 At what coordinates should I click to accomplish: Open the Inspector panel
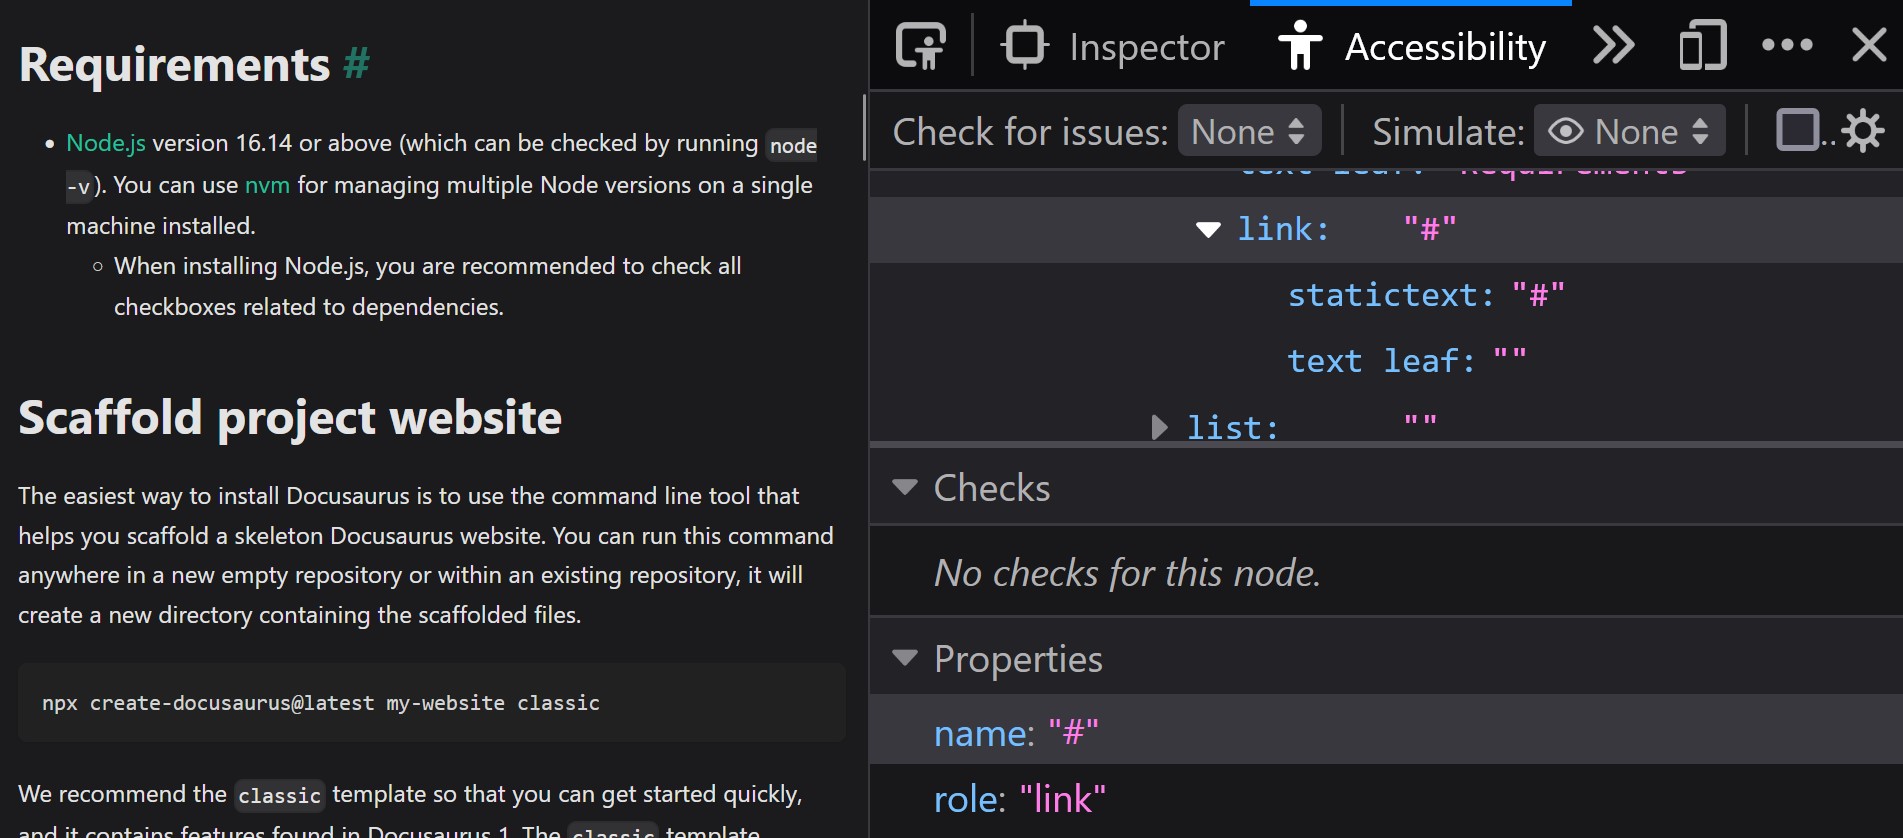click(1112, 47)
